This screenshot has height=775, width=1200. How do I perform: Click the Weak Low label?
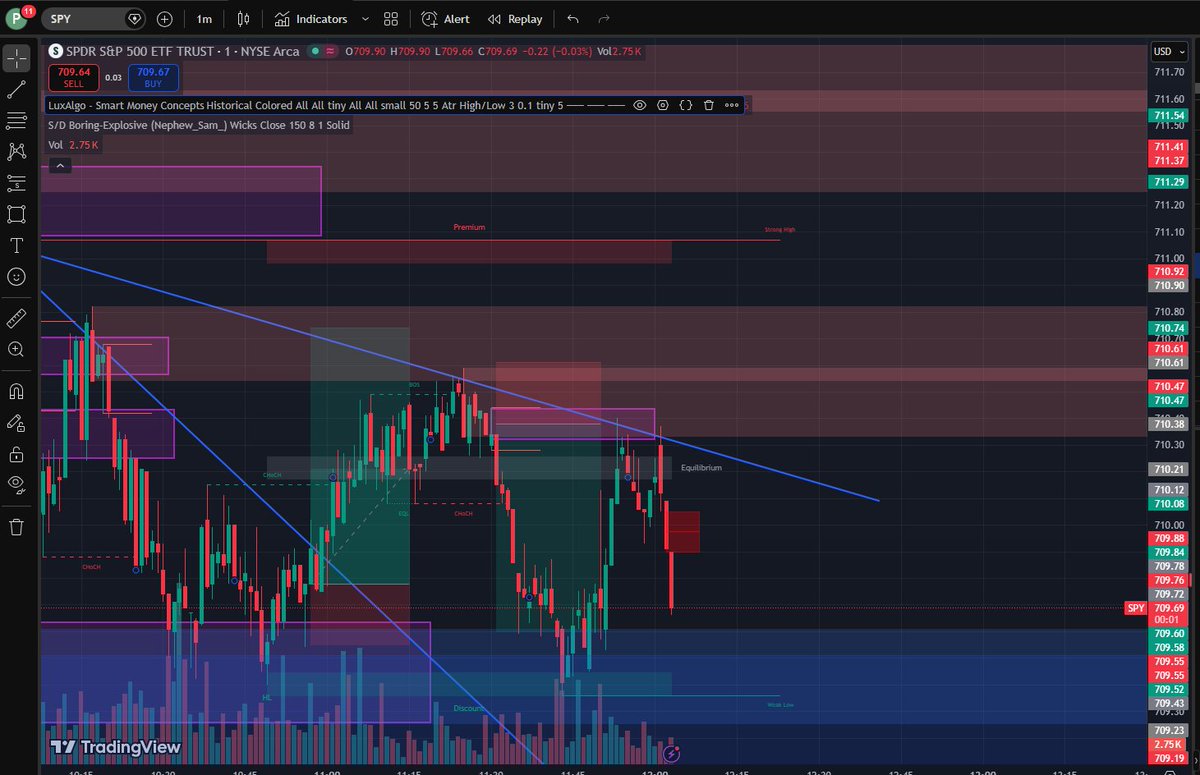pyautogui.click(x=781, y=705)
